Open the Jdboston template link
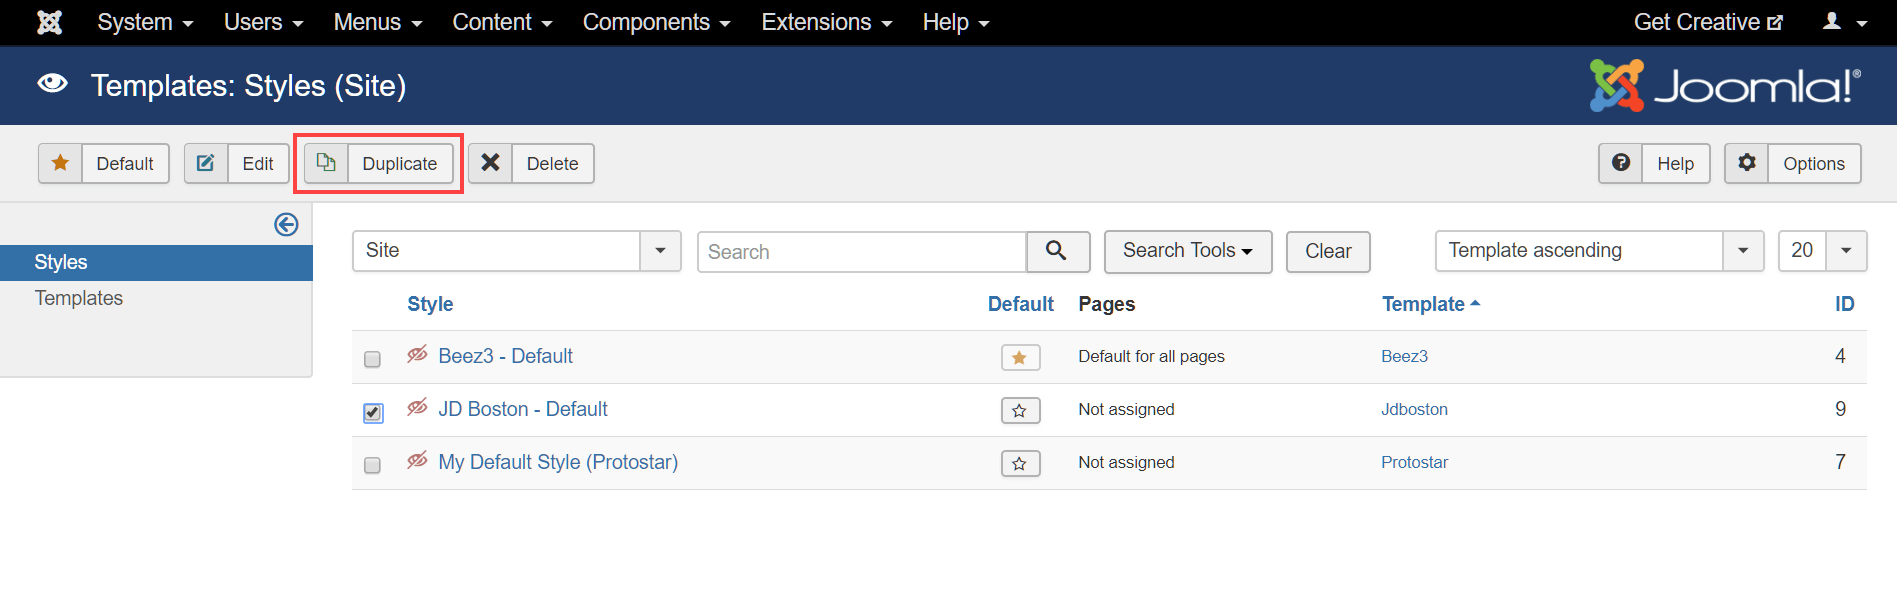The image size is (1897, 606). [1414, 409]
